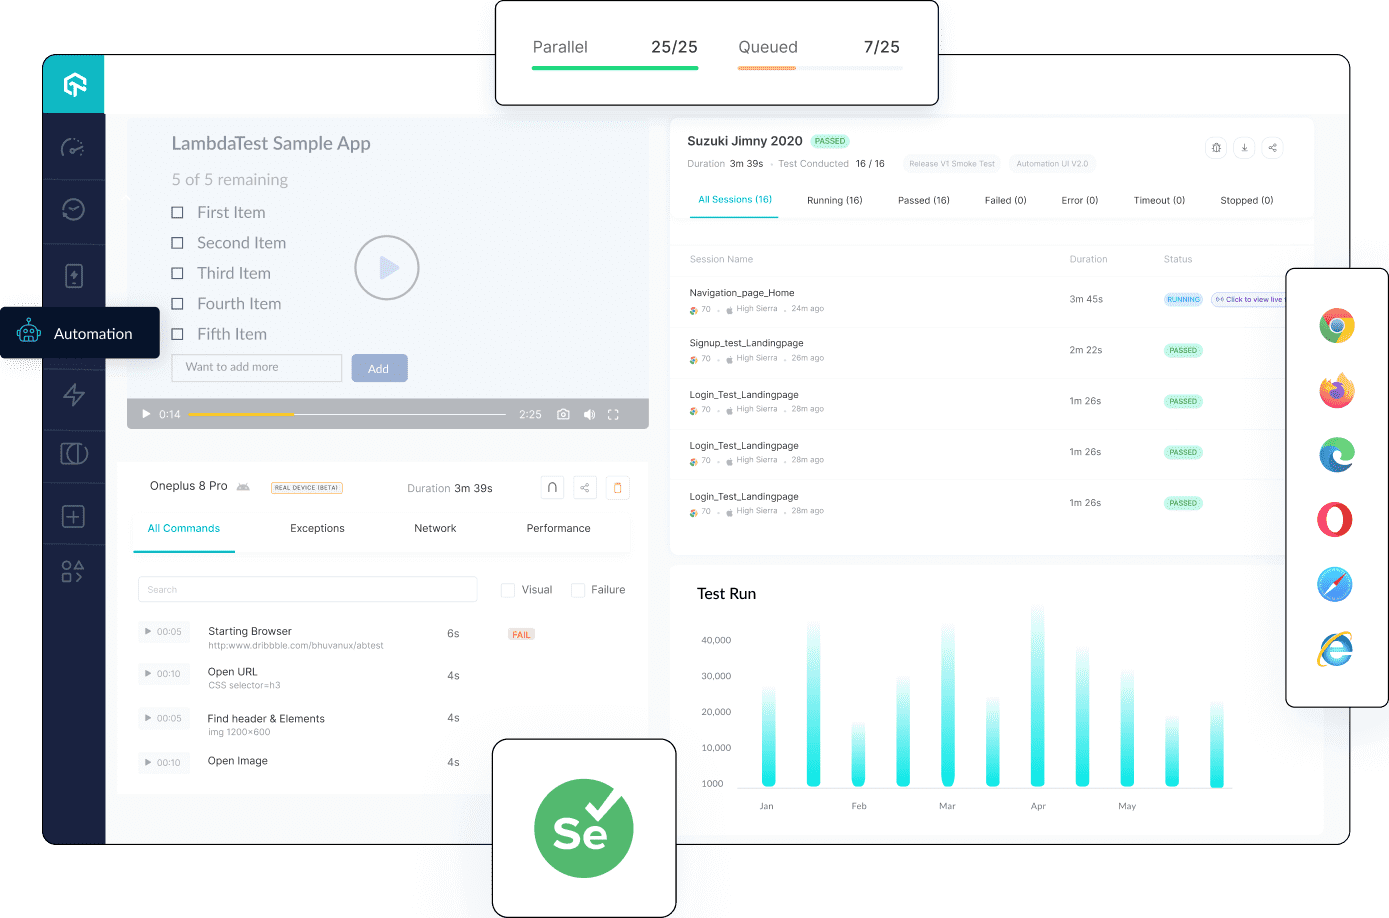Image resolution: width=1389 pixels, height=918 pixels.
Task: Click the Selenium logo card
Action: (584, 828)
